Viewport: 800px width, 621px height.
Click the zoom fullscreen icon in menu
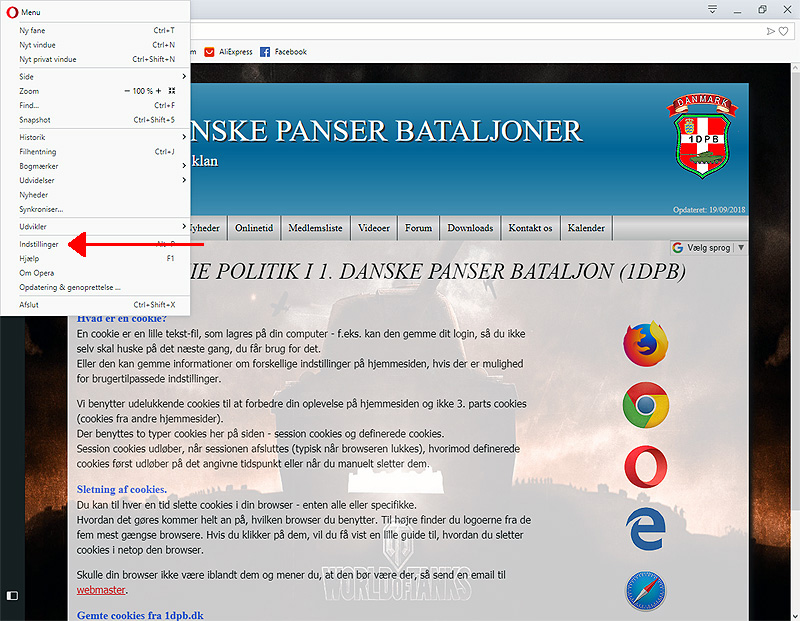coord(172,91)
